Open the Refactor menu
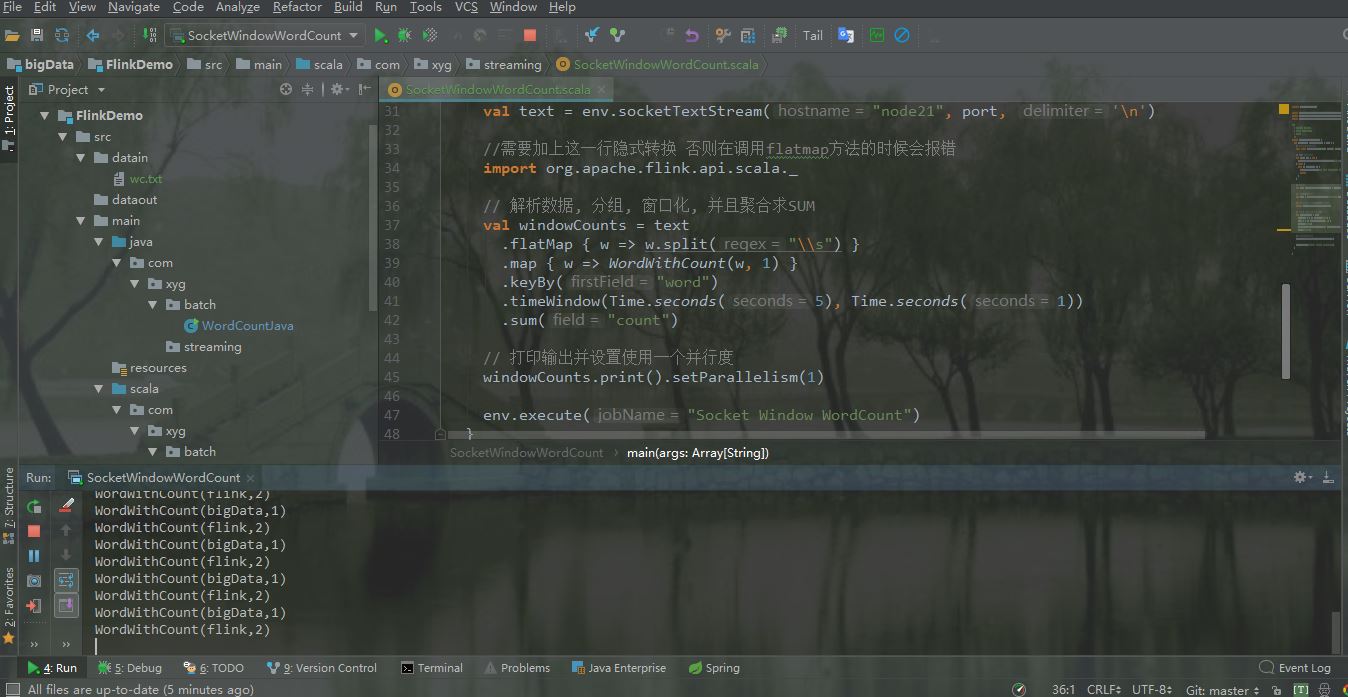Image resolution: width=1348 pixels, height=697 pixels. (x=297, y=7)
